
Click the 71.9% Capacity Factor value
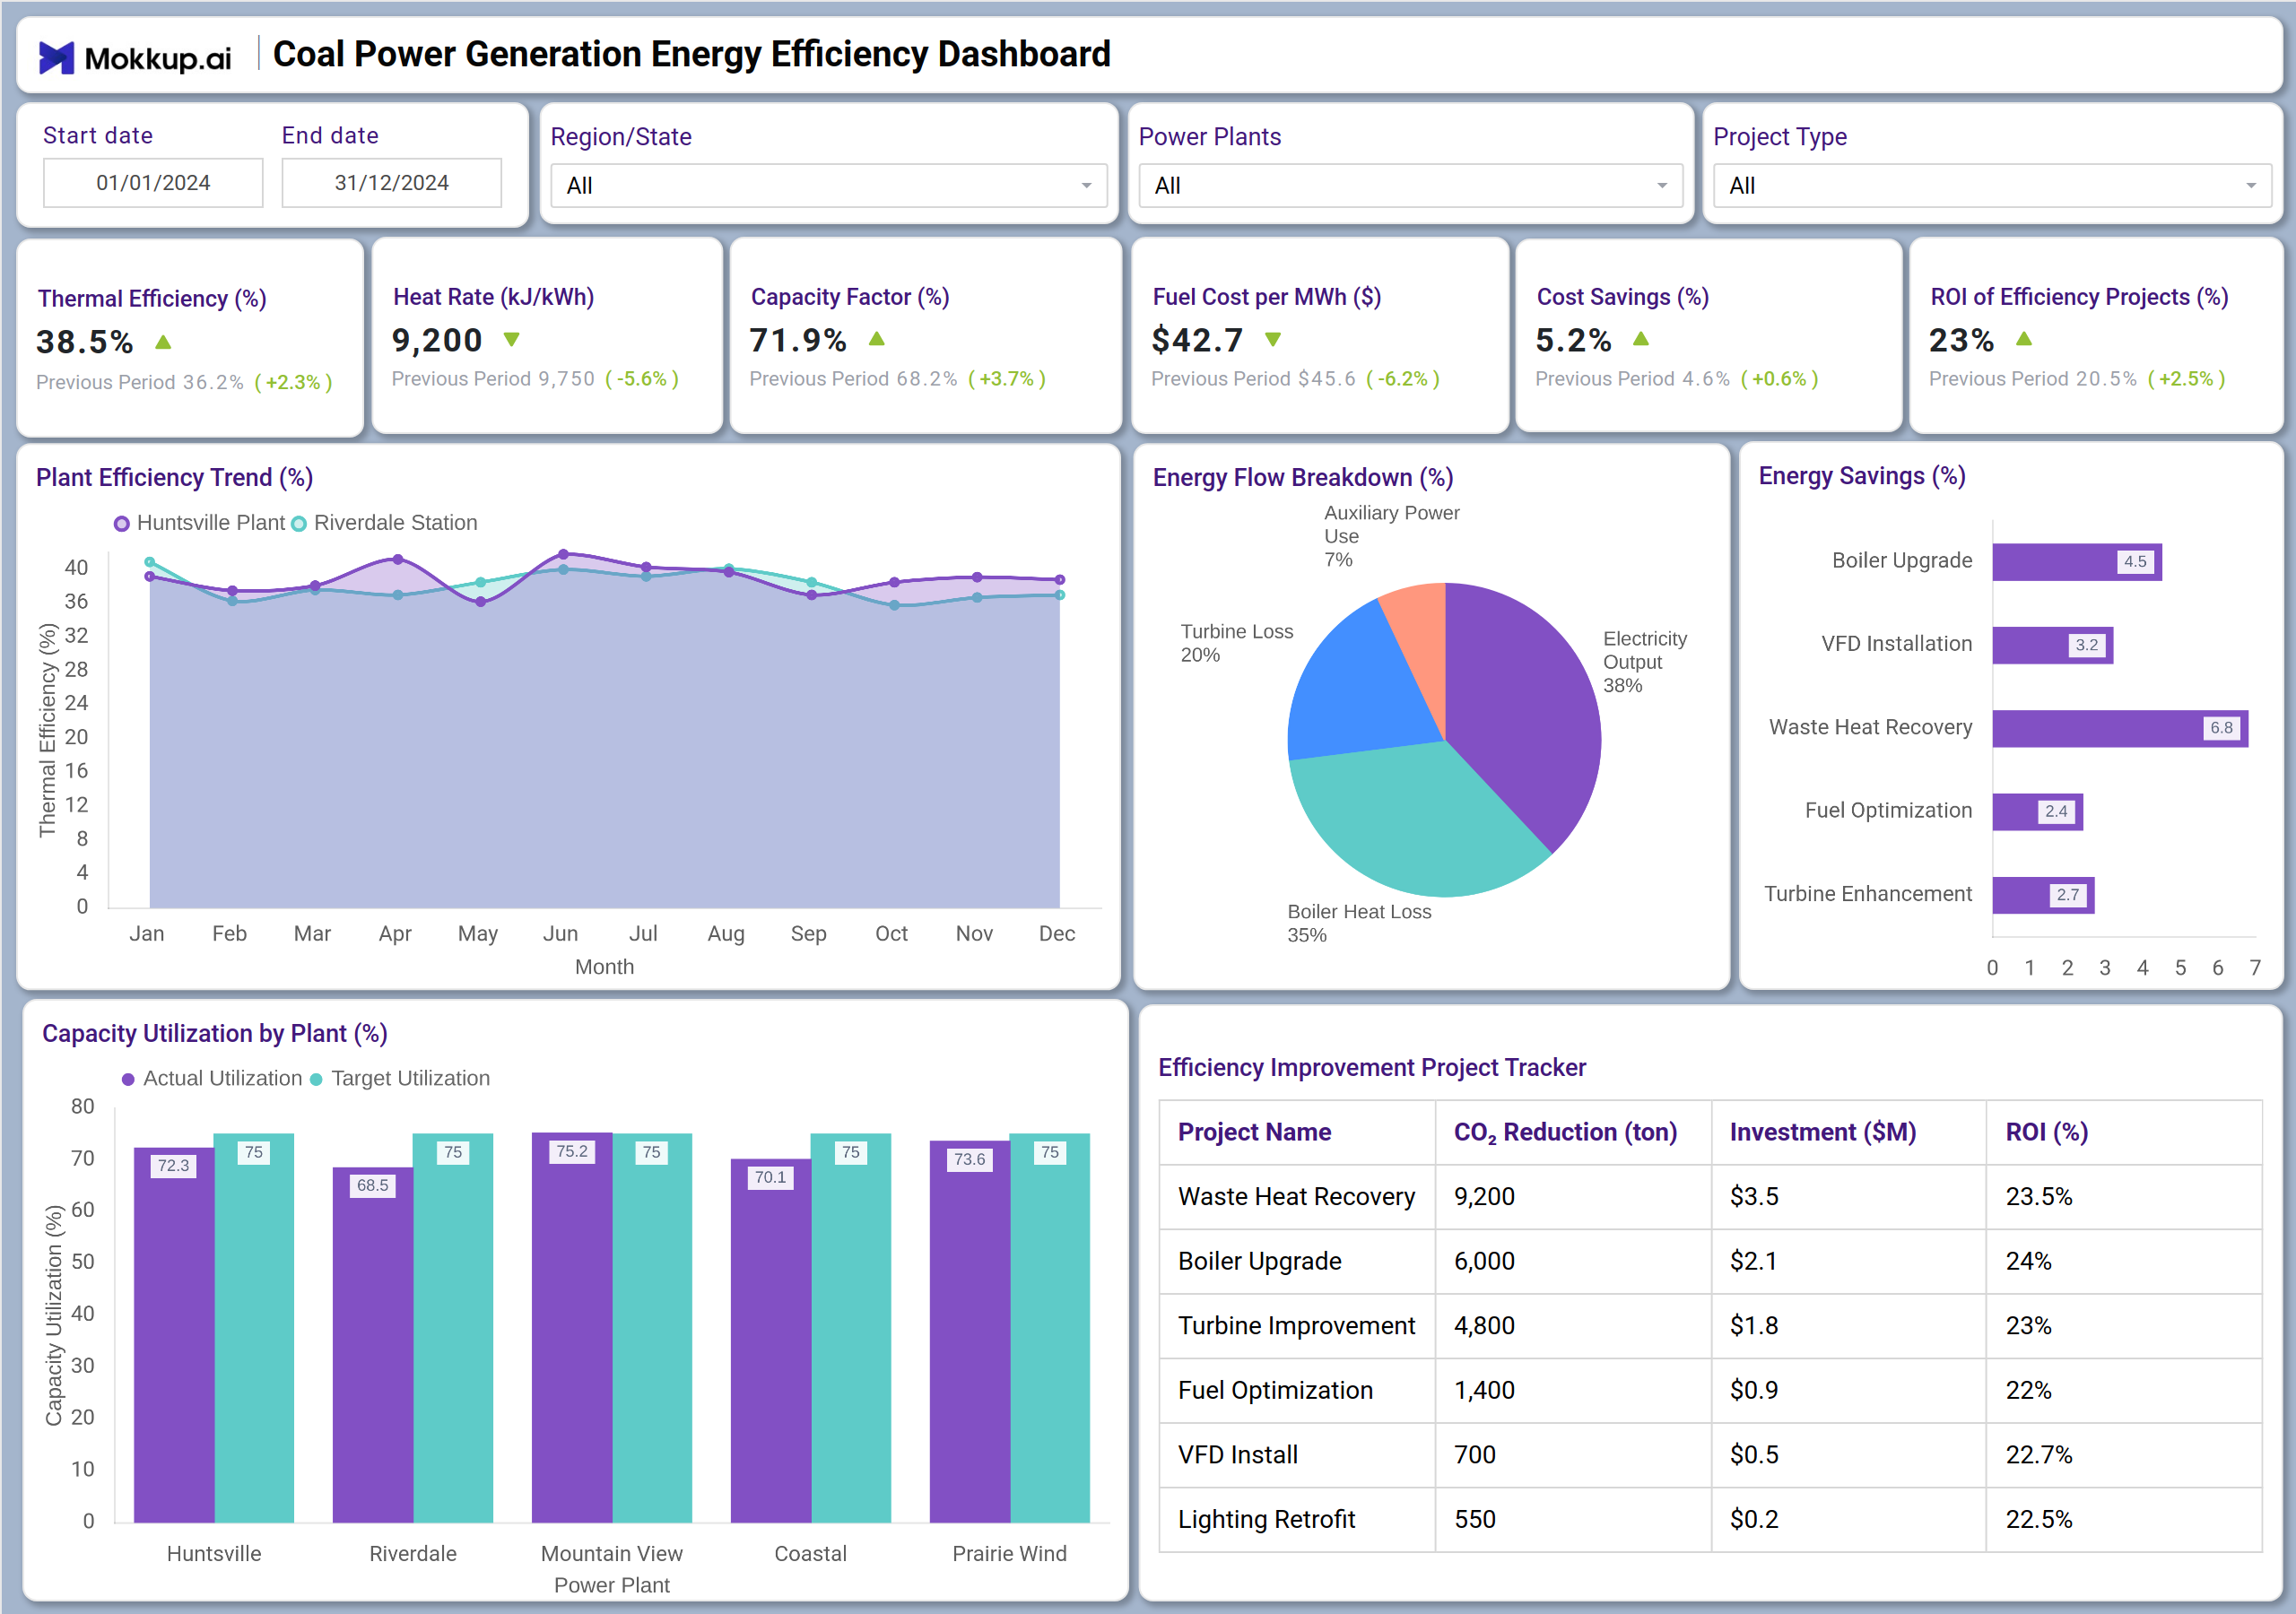(x=798, y=340)
